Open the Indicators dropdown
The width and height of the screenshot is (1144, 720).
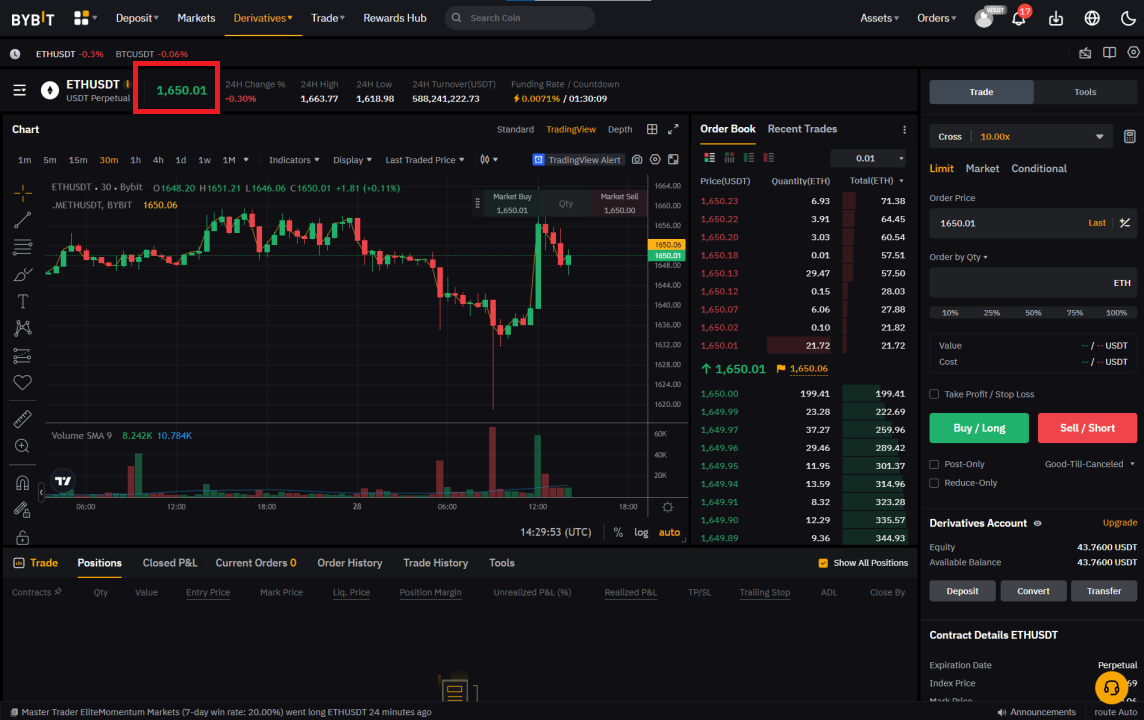294,160
